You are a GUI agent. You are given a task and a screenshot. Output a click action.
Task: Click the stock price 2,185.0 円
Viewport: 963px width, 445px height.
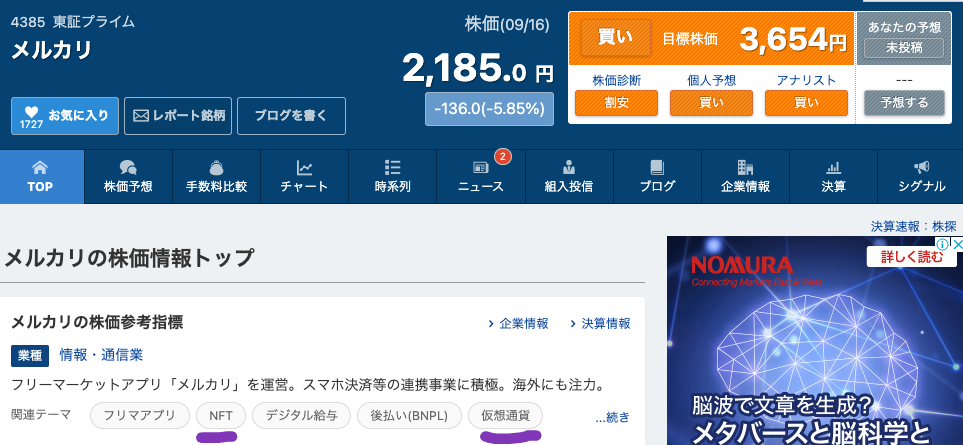(x=478, y=68)
